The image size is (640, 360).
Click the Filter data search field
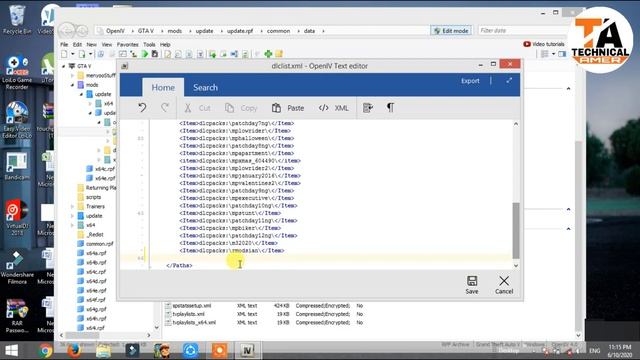point(522,31)
